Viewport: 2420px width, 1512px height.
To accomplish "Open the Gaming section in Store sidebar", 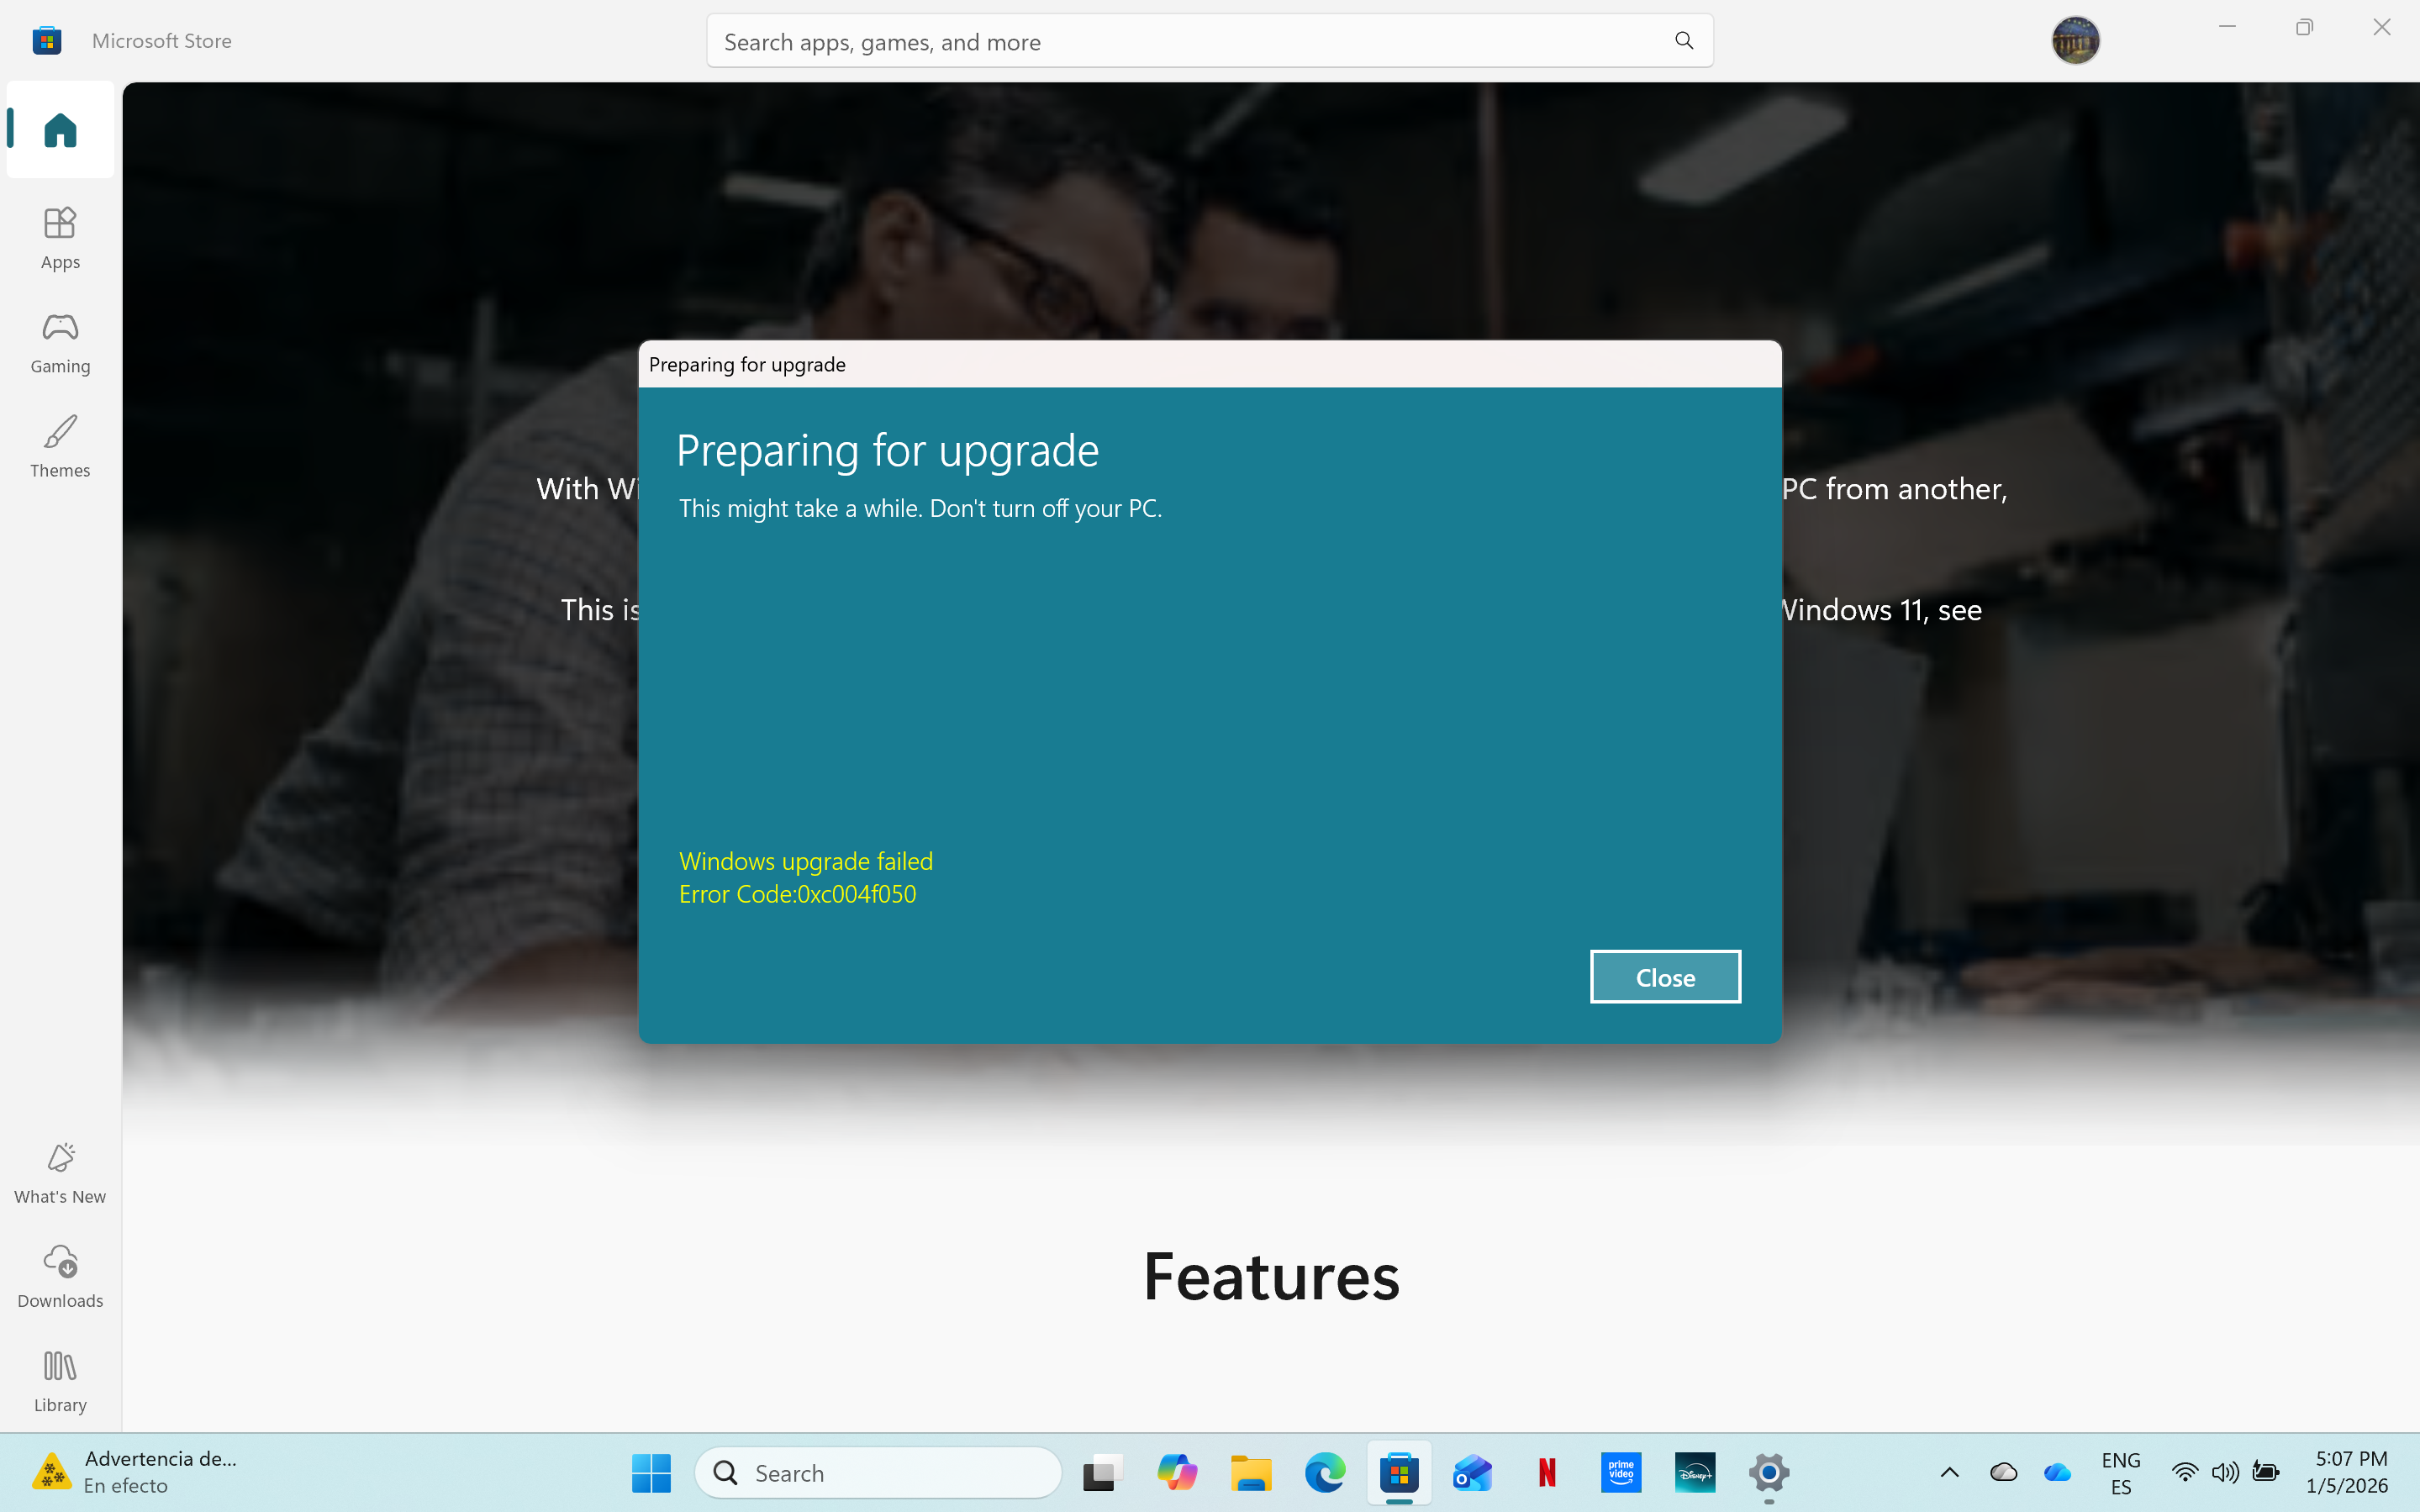I will pyautogui.click(x=59, y=342).
